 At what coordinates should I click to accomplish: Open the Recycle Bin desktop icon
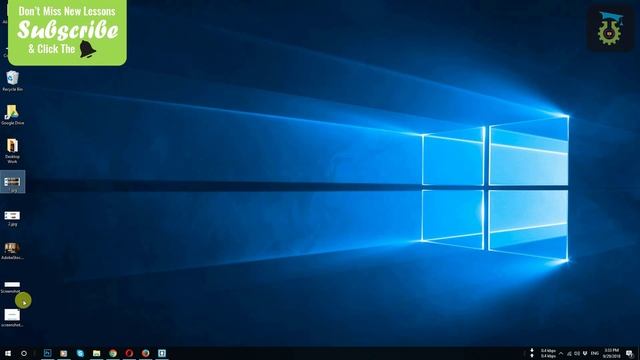click(x=12, y=80)
